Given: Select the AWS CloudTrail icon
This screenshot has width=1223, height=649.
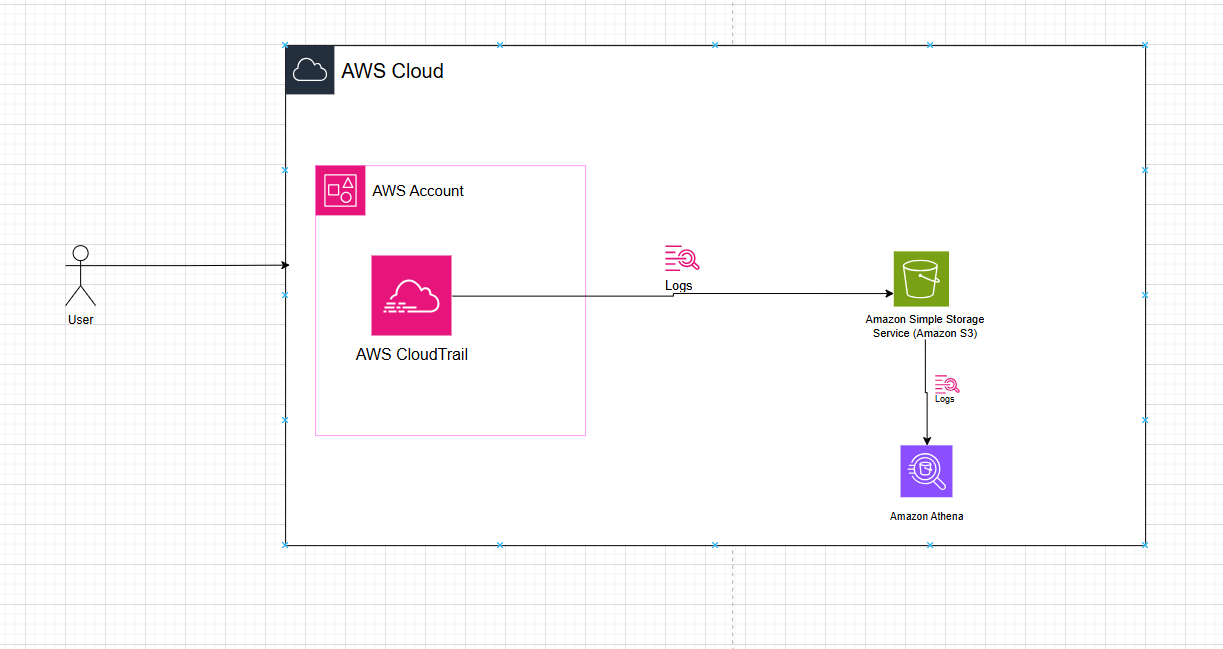Looking at the screenshot, I should (411, 295).
